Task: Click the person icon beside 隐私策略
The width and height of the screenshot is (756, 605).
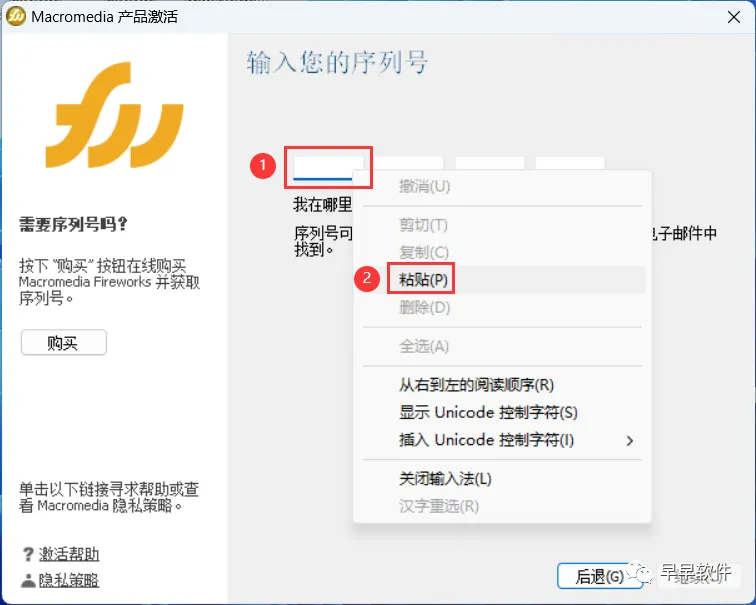Action: click(x=28, y=580)
